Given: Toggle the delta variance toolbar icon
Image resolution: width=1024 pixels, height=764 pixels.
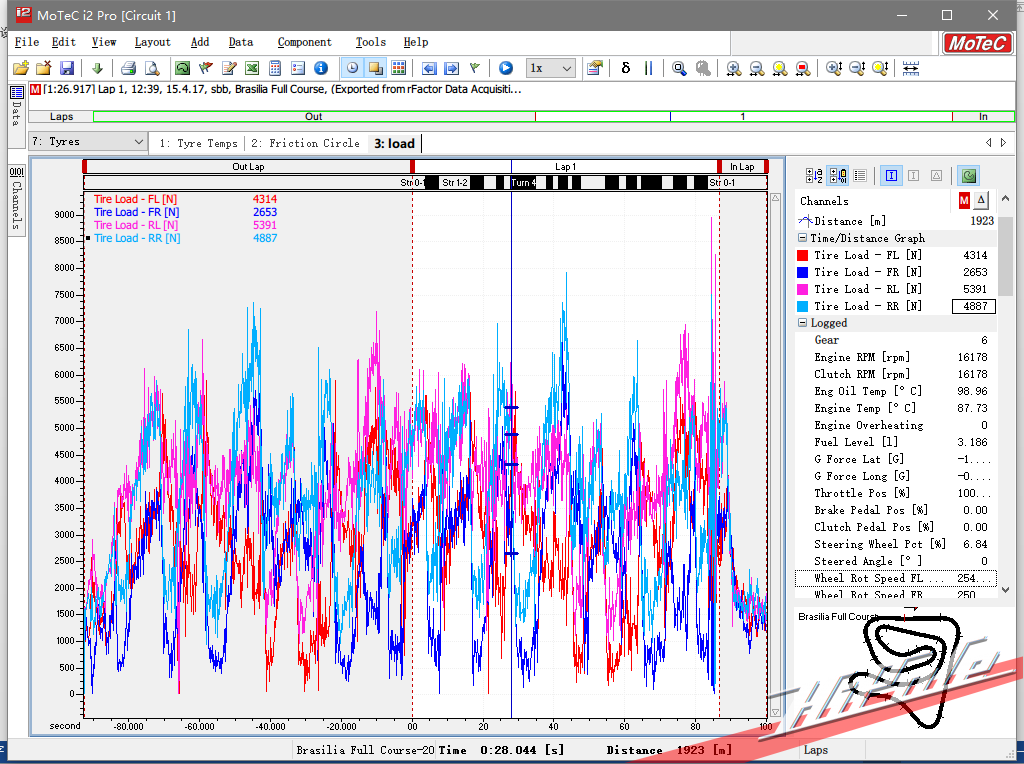Looking at the screenshot, I should click(626, 68).
